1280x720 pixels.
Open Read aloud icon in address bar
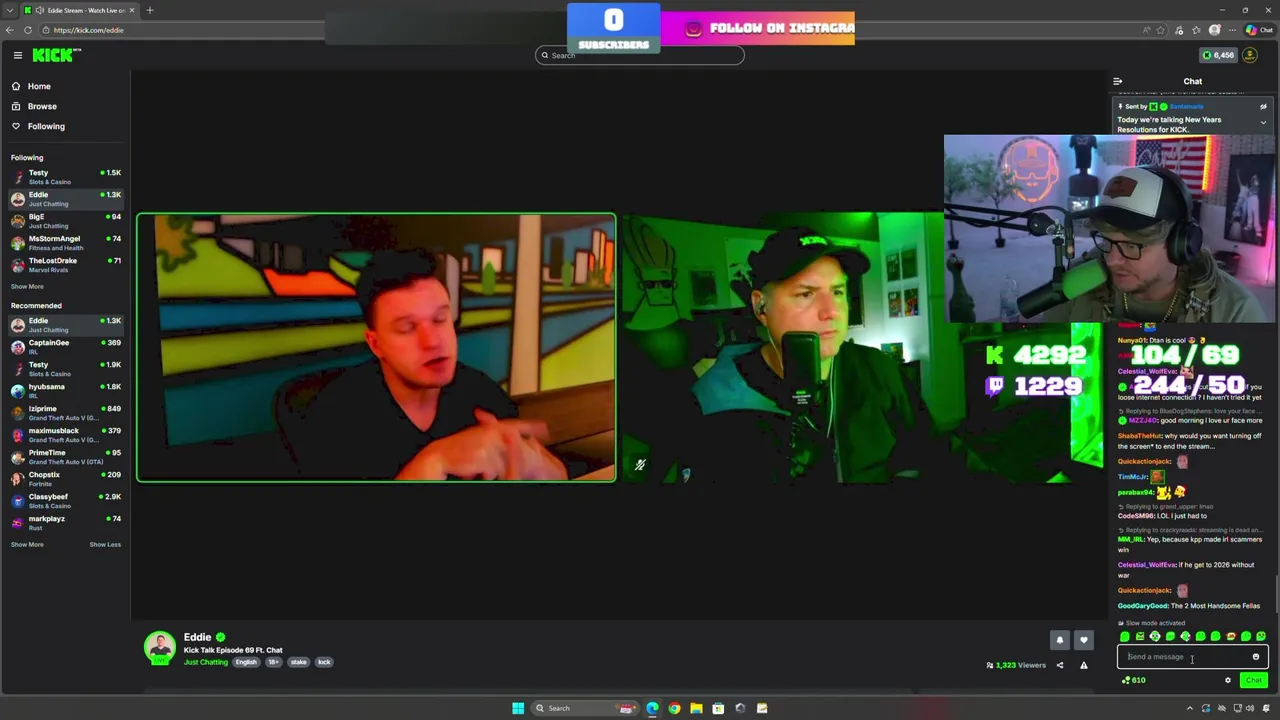coord(1146,30)
